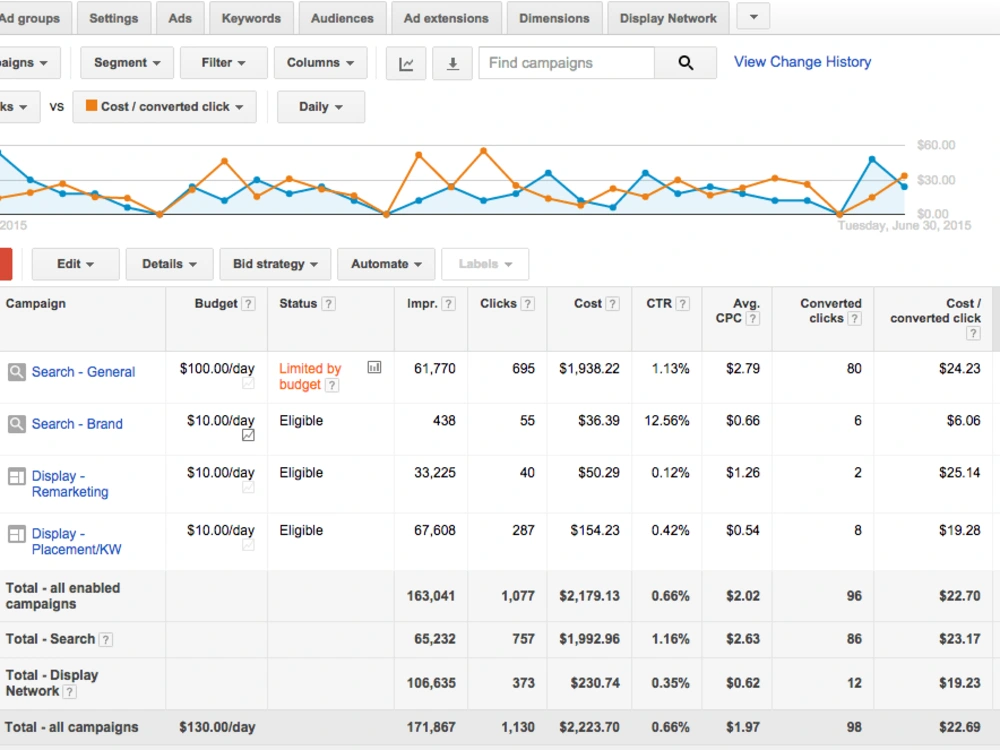
Task: Open the Edit dropdown
Action: (75, 264)
